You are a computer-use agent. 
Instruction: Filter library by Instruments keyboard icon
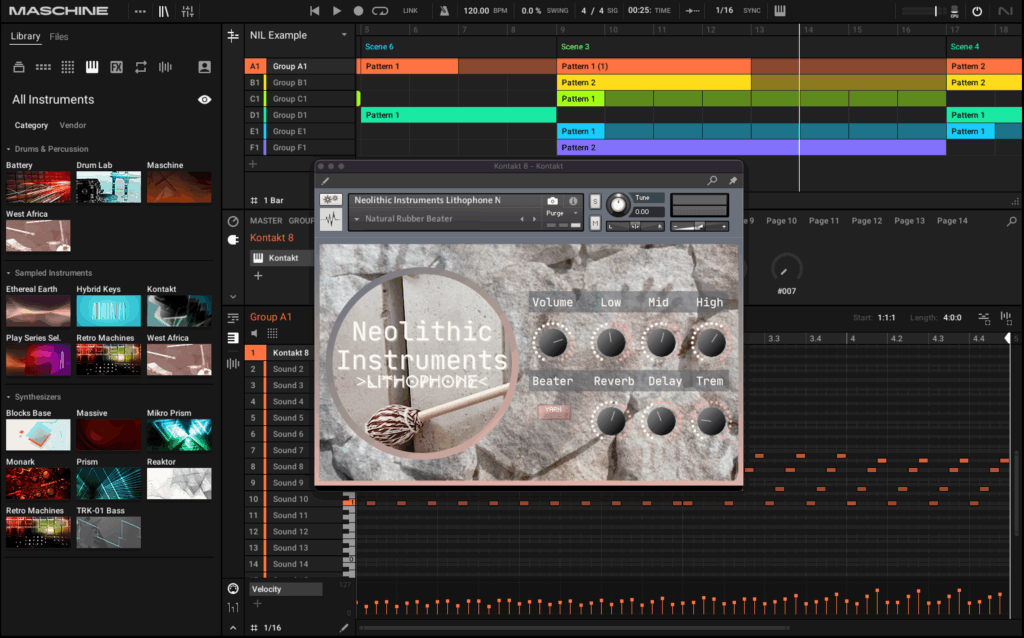(x=92, y=67)
